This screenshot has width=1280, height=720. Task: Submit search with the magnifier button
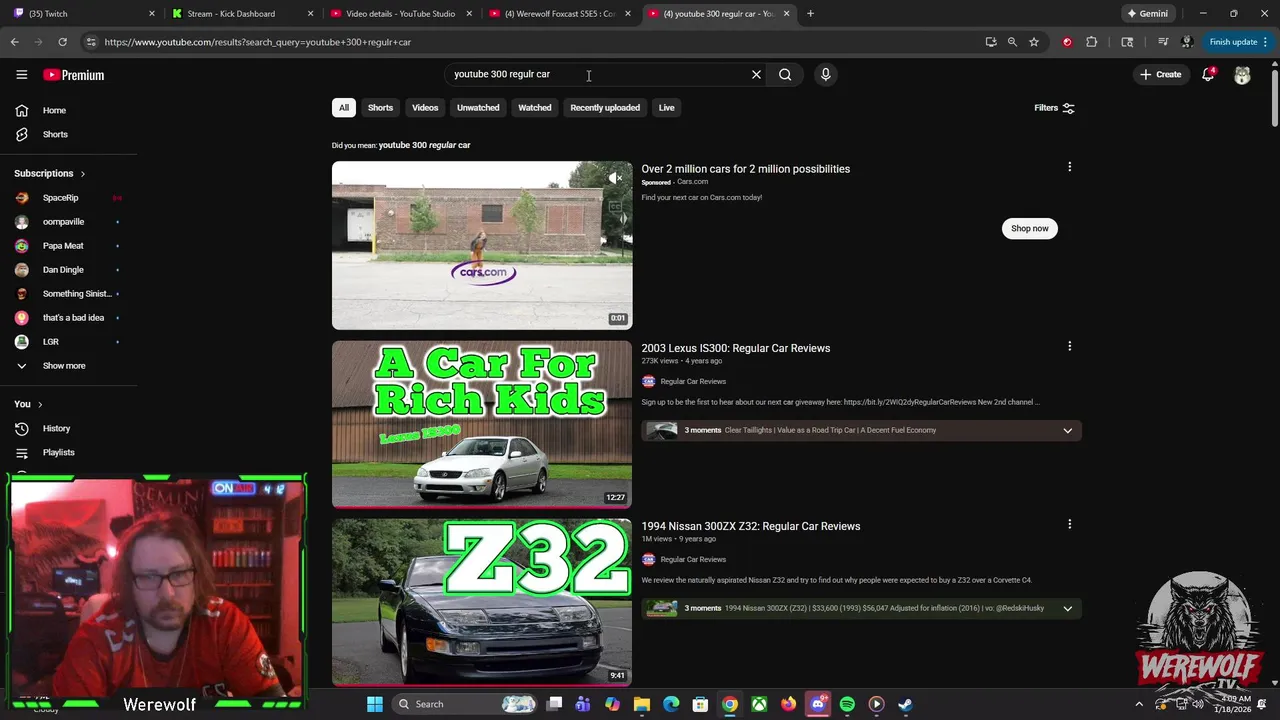click(x=785, y=74)
